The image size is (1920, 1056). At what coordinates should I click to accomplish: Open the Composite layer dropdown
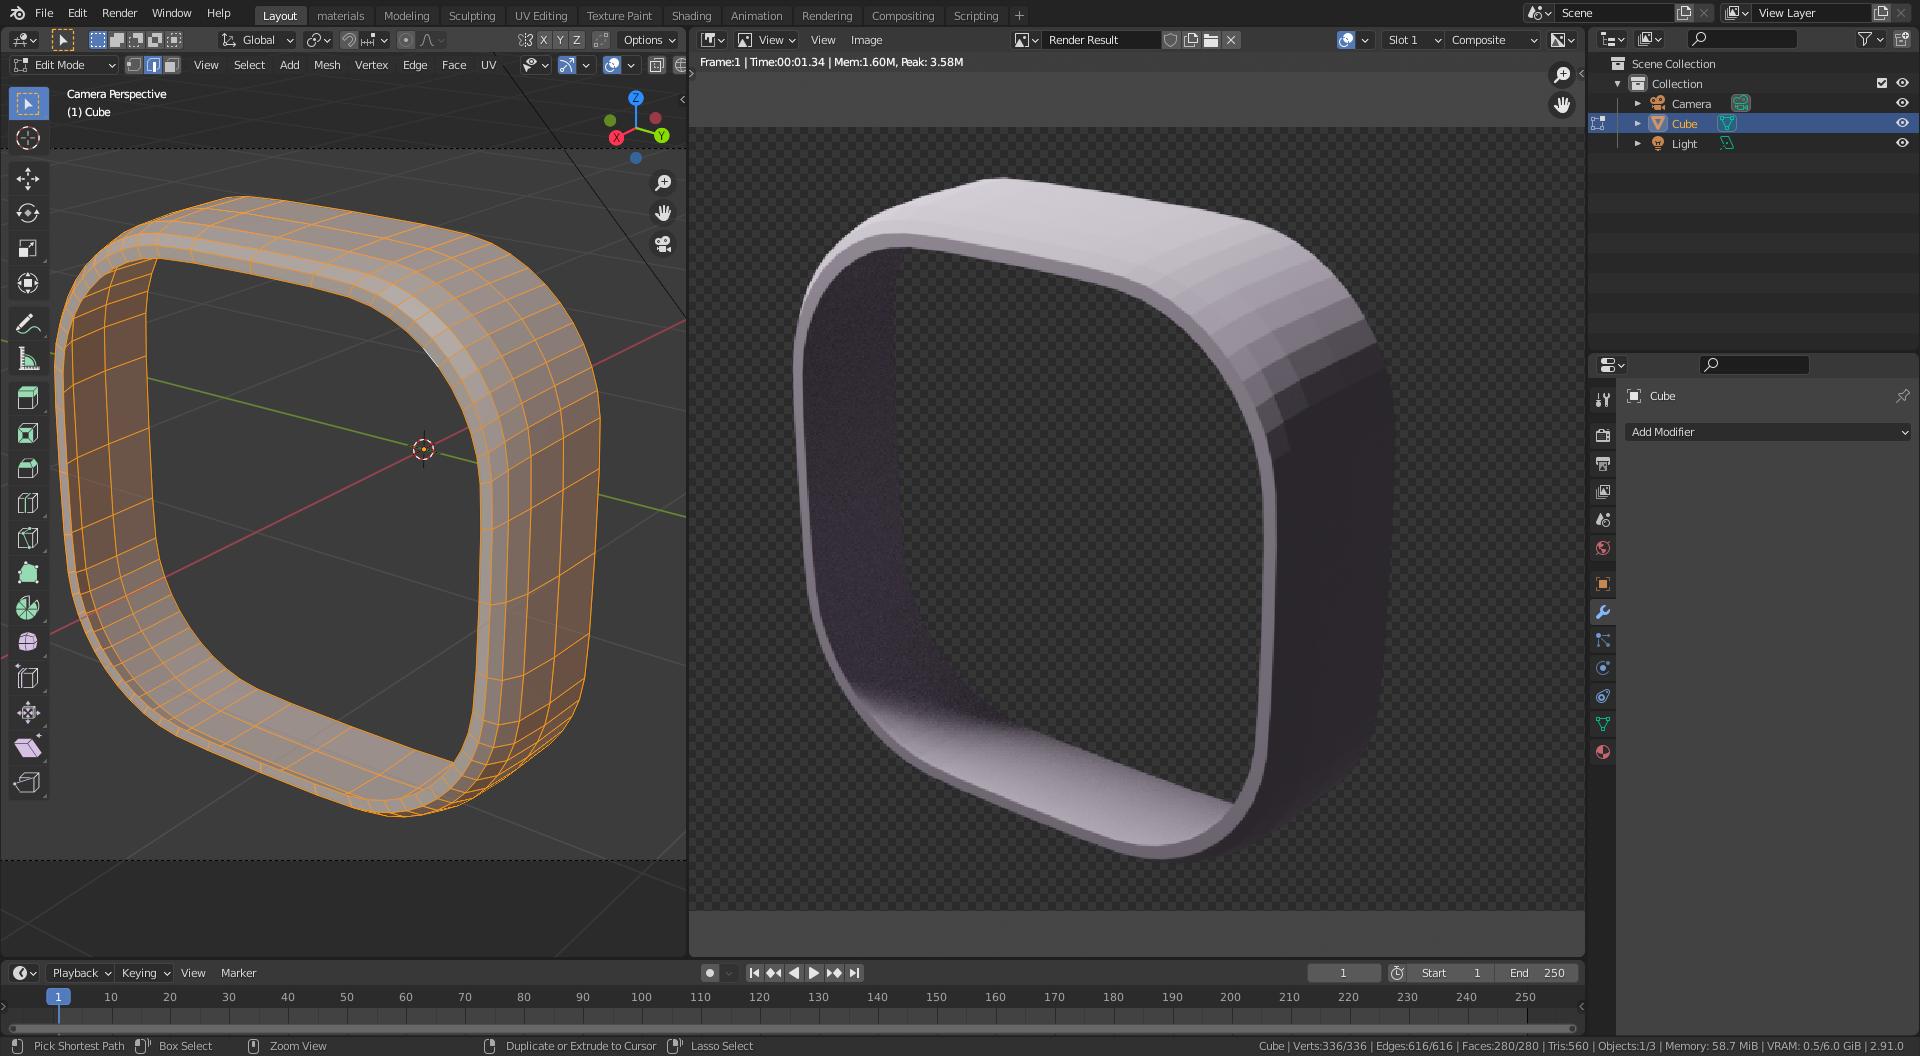[1494, 40]
